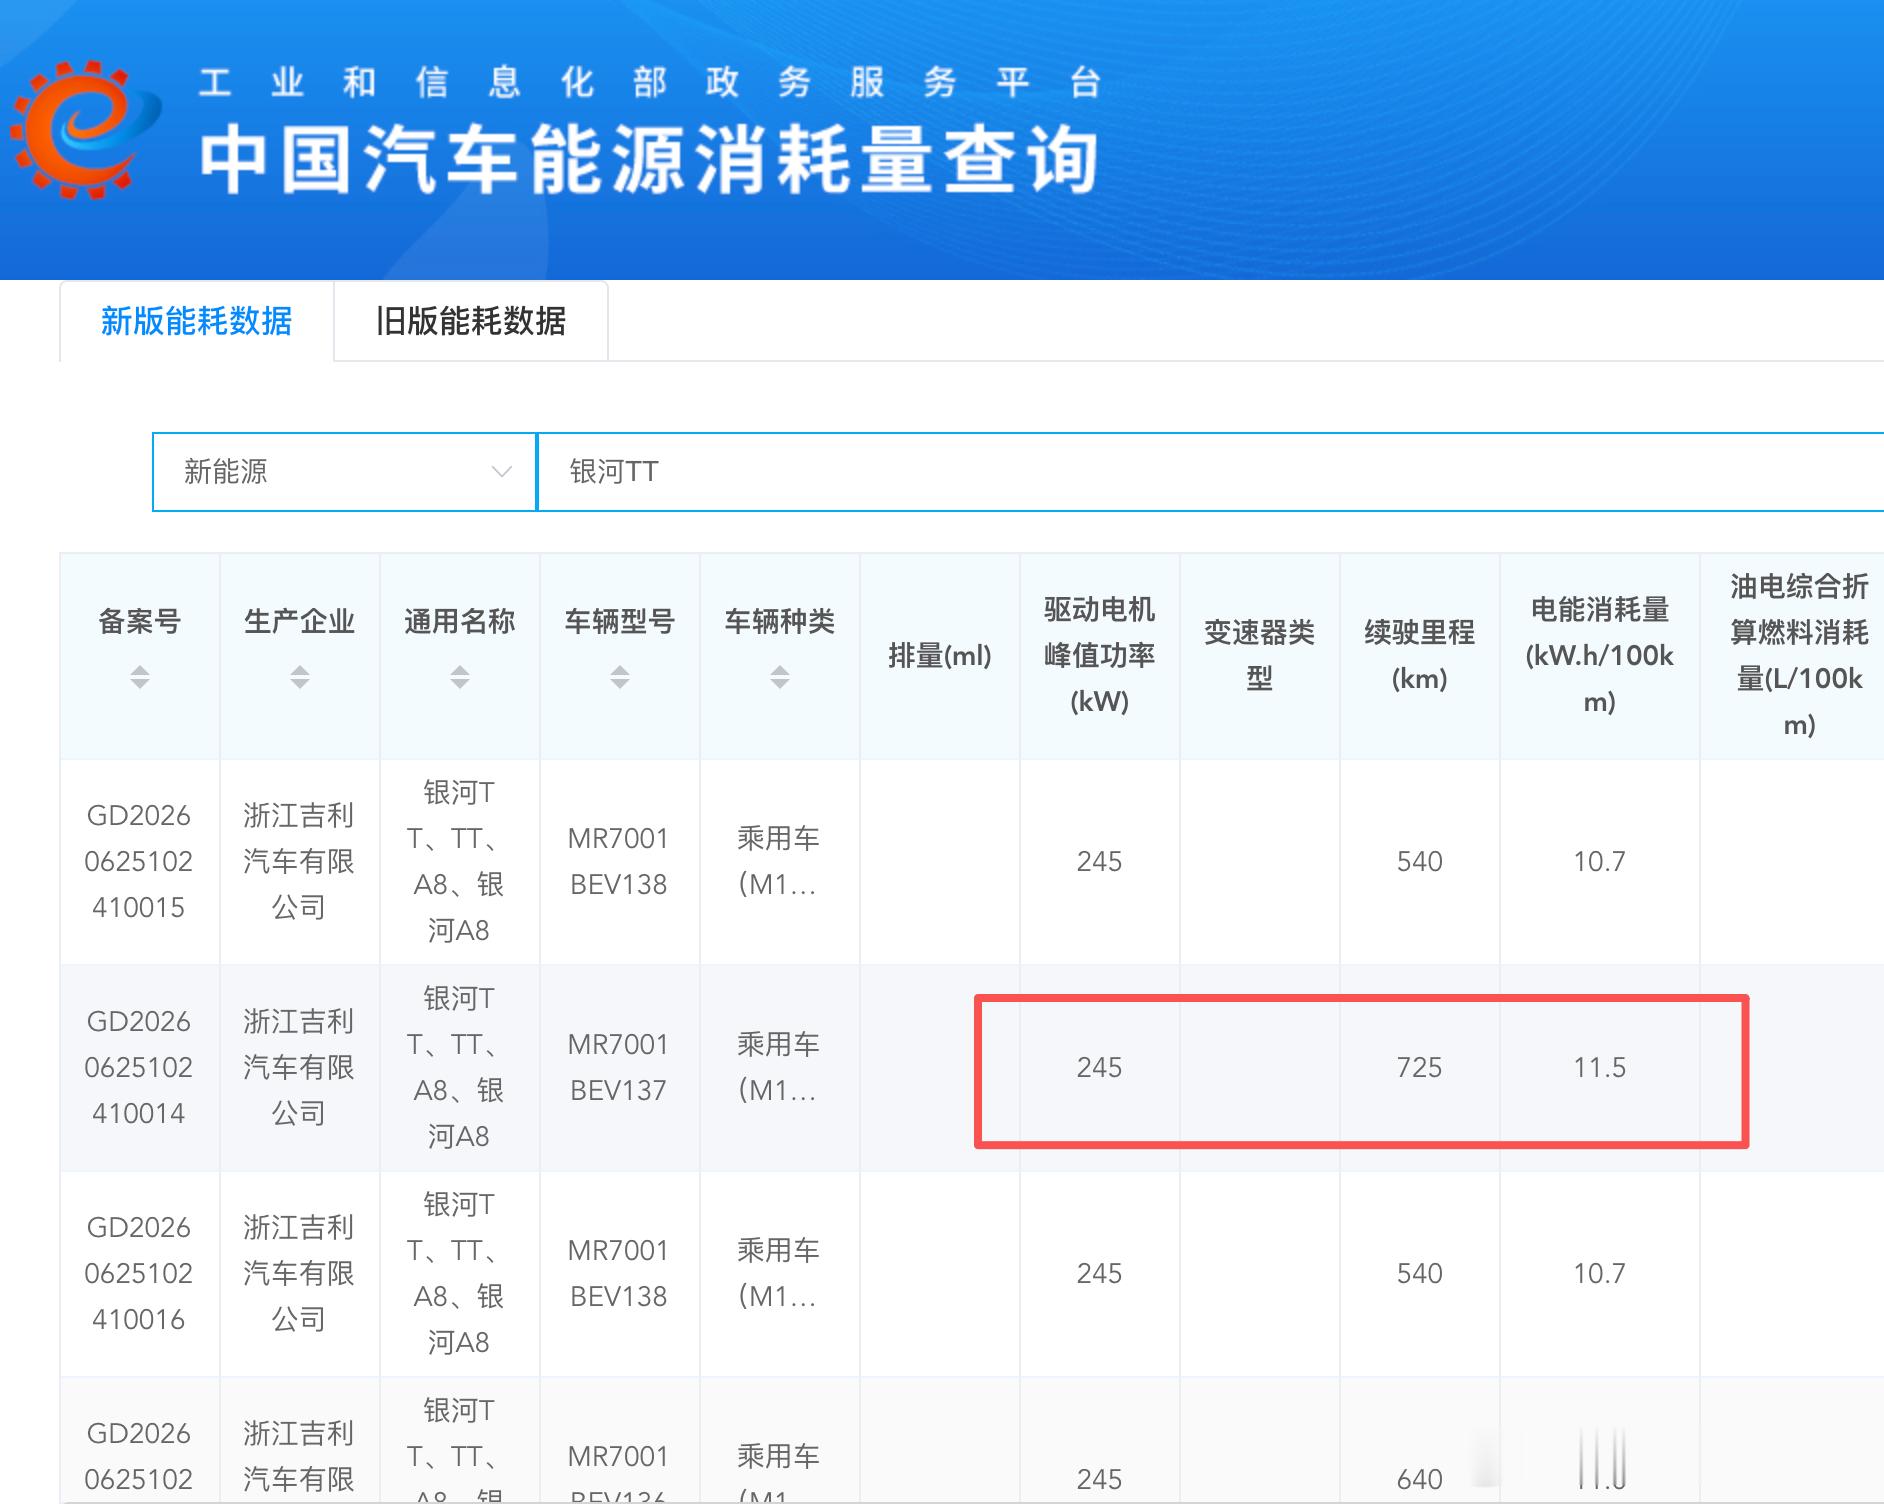Click 驱动电机峰值功率(kW) column header

[1100, 656]
